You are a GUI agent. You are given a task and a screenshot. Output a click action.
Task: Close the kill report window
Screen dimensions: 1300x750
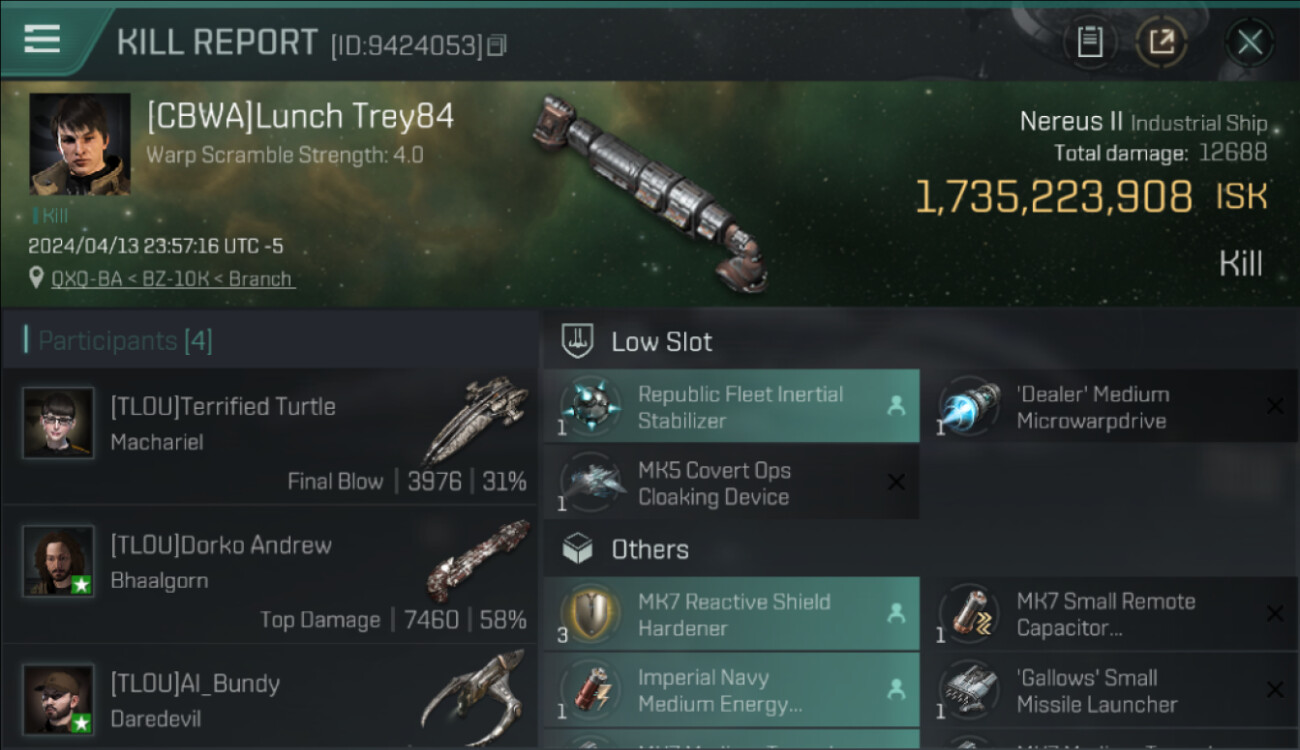1249,42
